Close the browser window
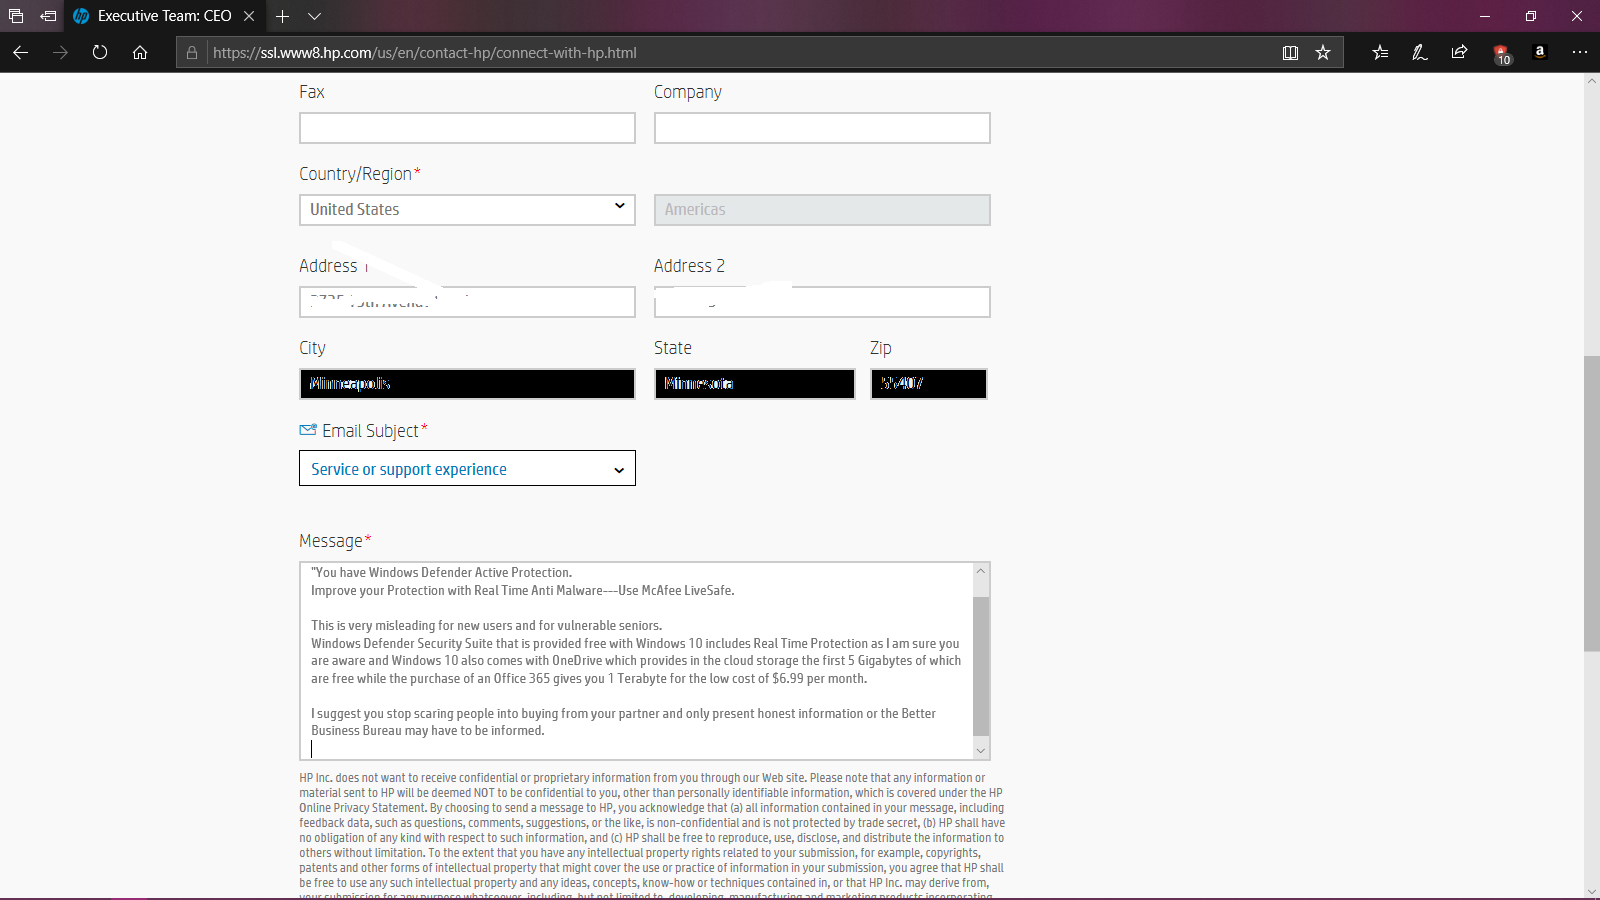The width and height of the screenshot is (1600, 900). (1577, 16)
